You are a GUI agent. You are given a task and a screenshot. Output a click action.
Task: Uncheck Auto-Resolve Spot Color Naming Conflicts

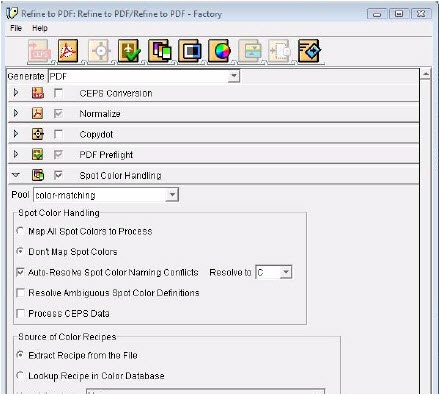point(21,272)
